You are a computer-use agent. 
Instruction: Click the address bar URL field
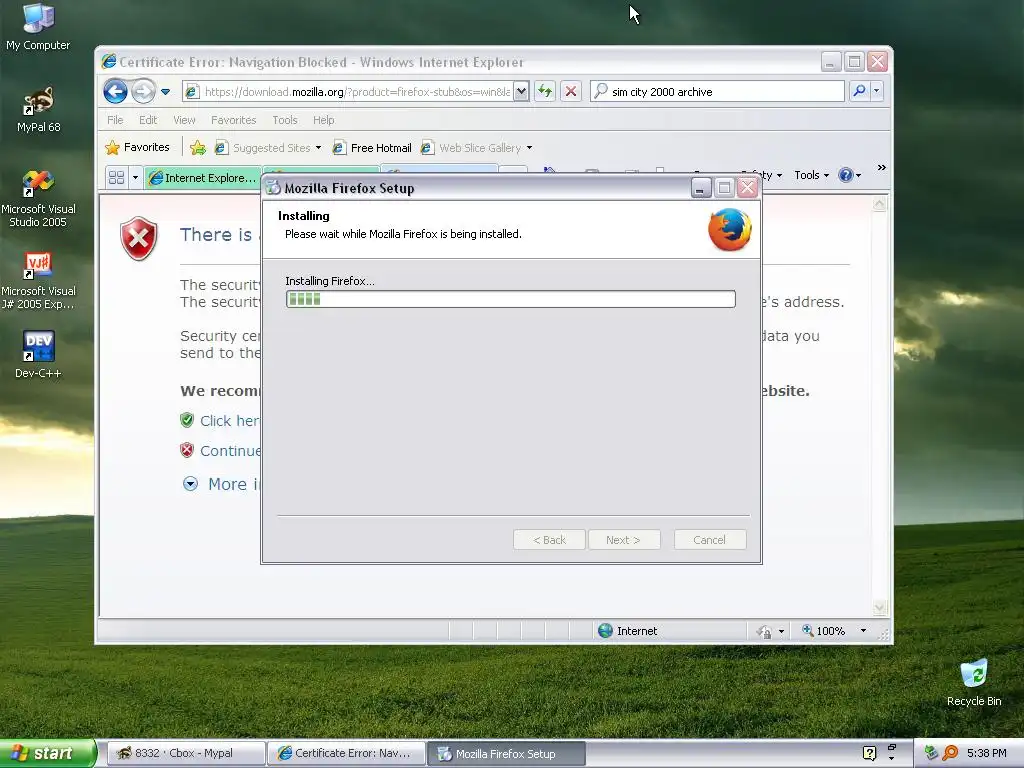pos(348,92)
